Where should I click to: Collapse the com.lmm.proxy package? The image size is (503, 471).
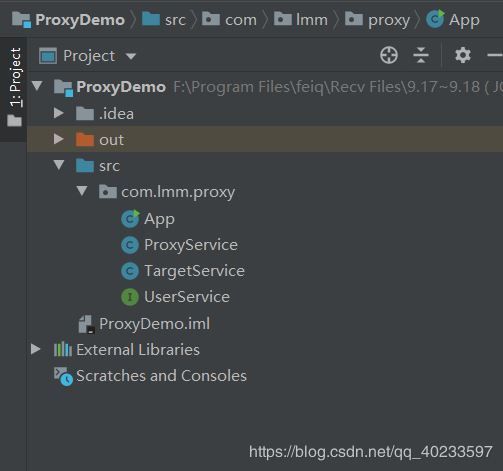82,191
